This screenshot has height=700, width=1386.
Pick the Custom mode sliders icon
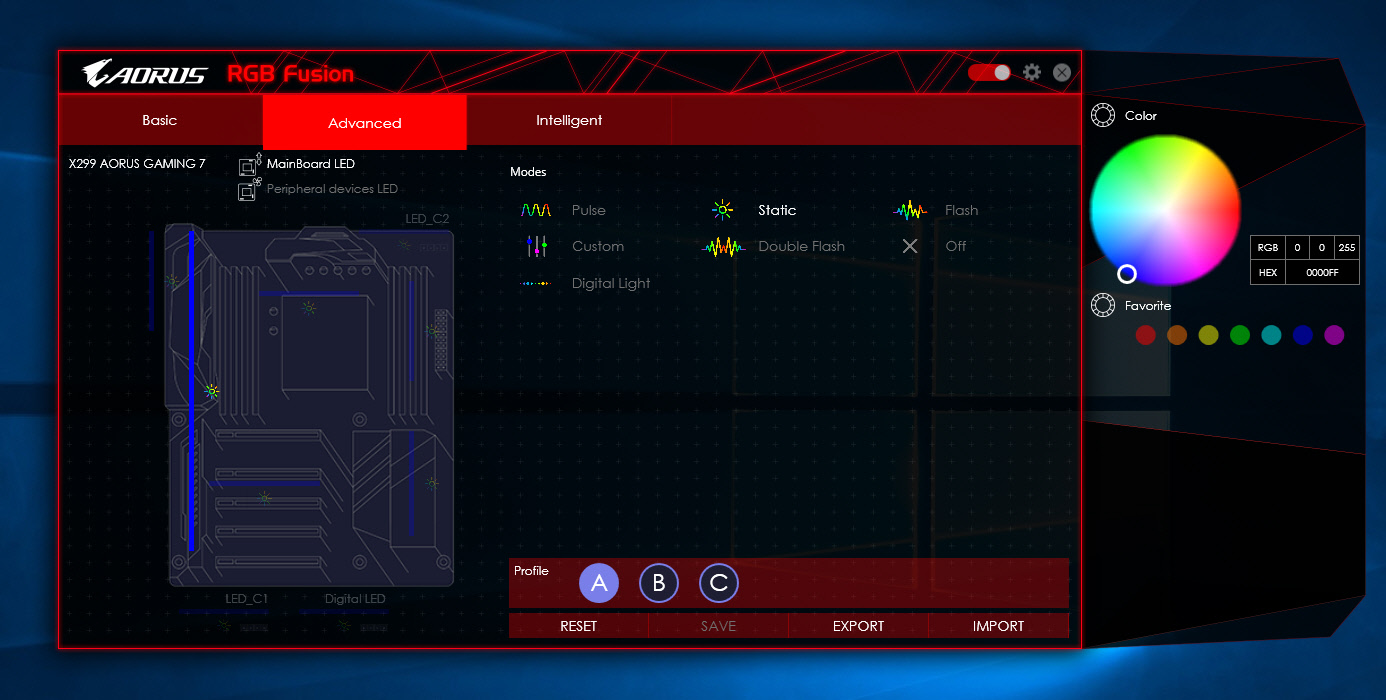pos(536,246)
